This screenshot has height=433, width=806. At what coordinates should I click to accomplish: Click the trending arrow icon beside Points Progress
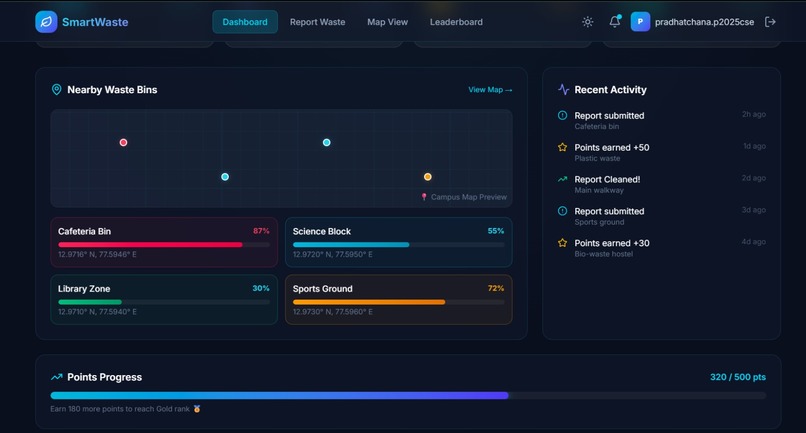[57, 377]
